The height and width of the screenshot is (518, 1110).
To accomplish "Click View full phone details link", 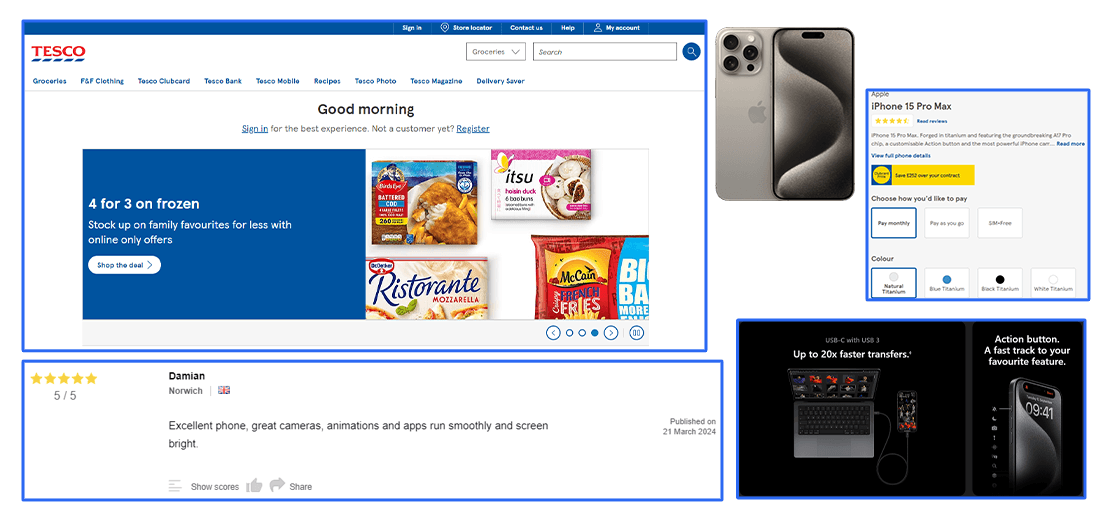I will pyautogui.click(x=900, y=156).
